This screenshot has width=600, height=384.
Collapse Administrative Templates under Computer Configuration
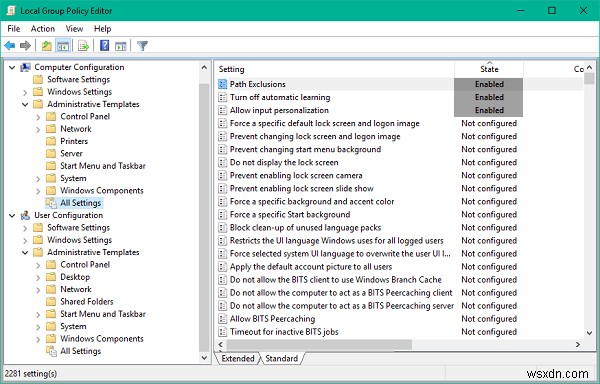(25, 104)
